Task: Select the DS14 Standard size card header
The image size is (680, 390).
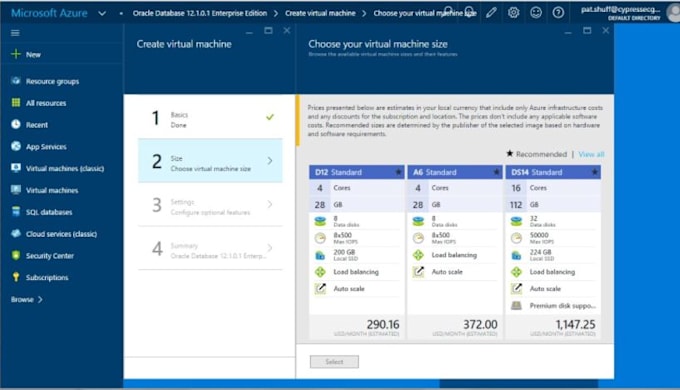Action: point(553,172)
